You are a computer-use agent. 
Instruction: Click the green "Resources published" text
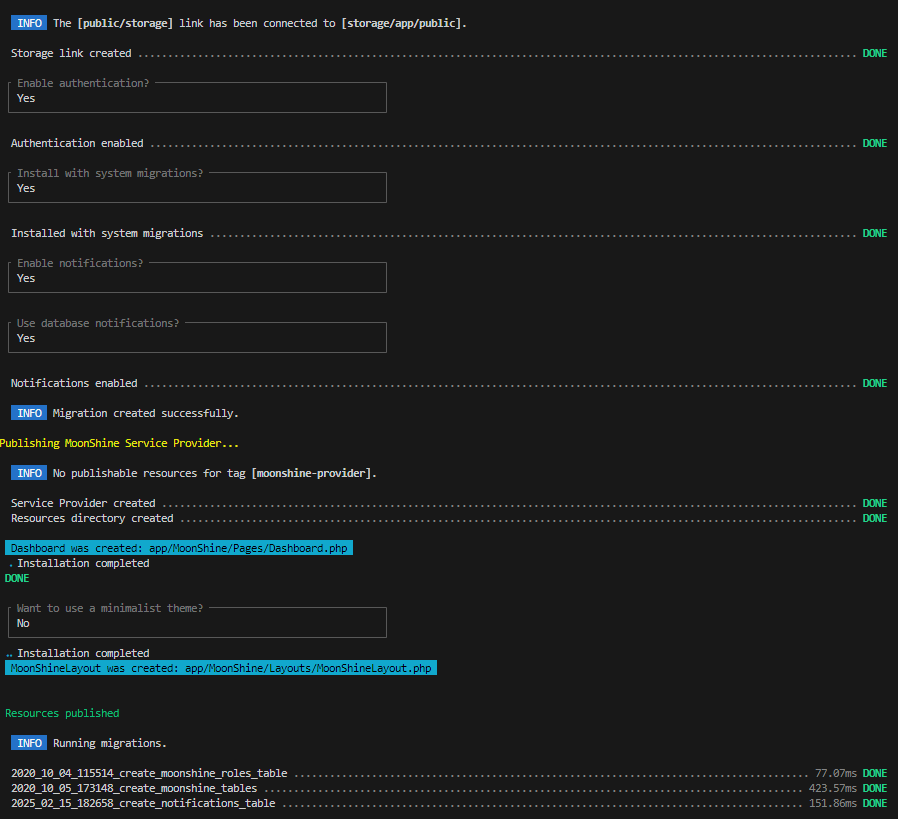(x=62, y=713)
